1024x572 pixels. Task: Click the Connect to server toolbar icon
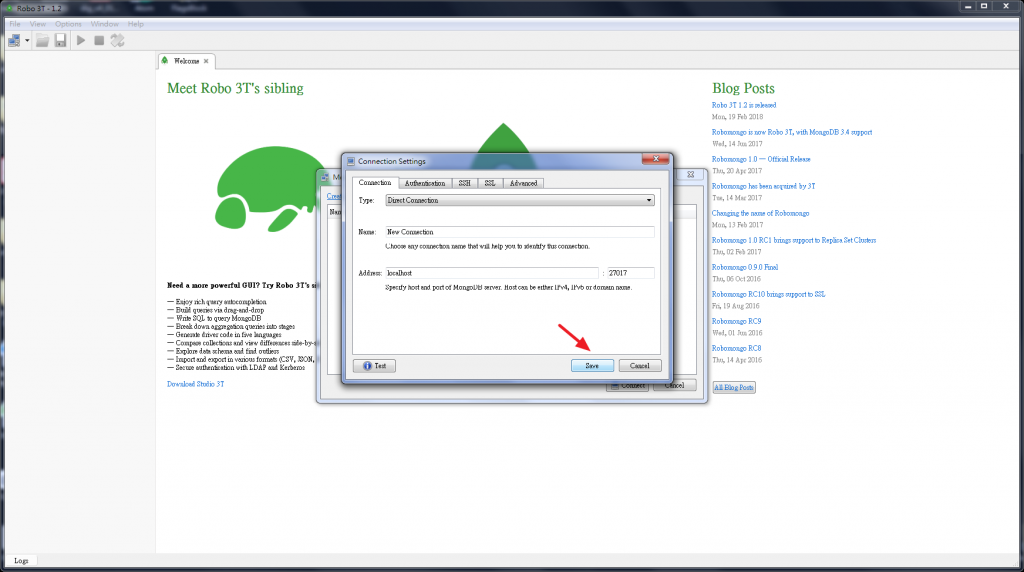click(x=14, y=40)
